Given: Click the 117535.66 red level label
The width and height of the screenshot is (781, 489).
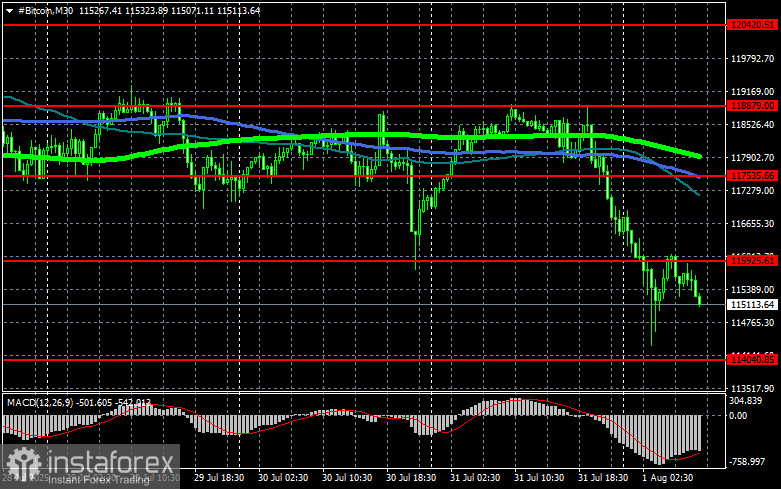Looking at the screenshot, I should click(752, 176).
